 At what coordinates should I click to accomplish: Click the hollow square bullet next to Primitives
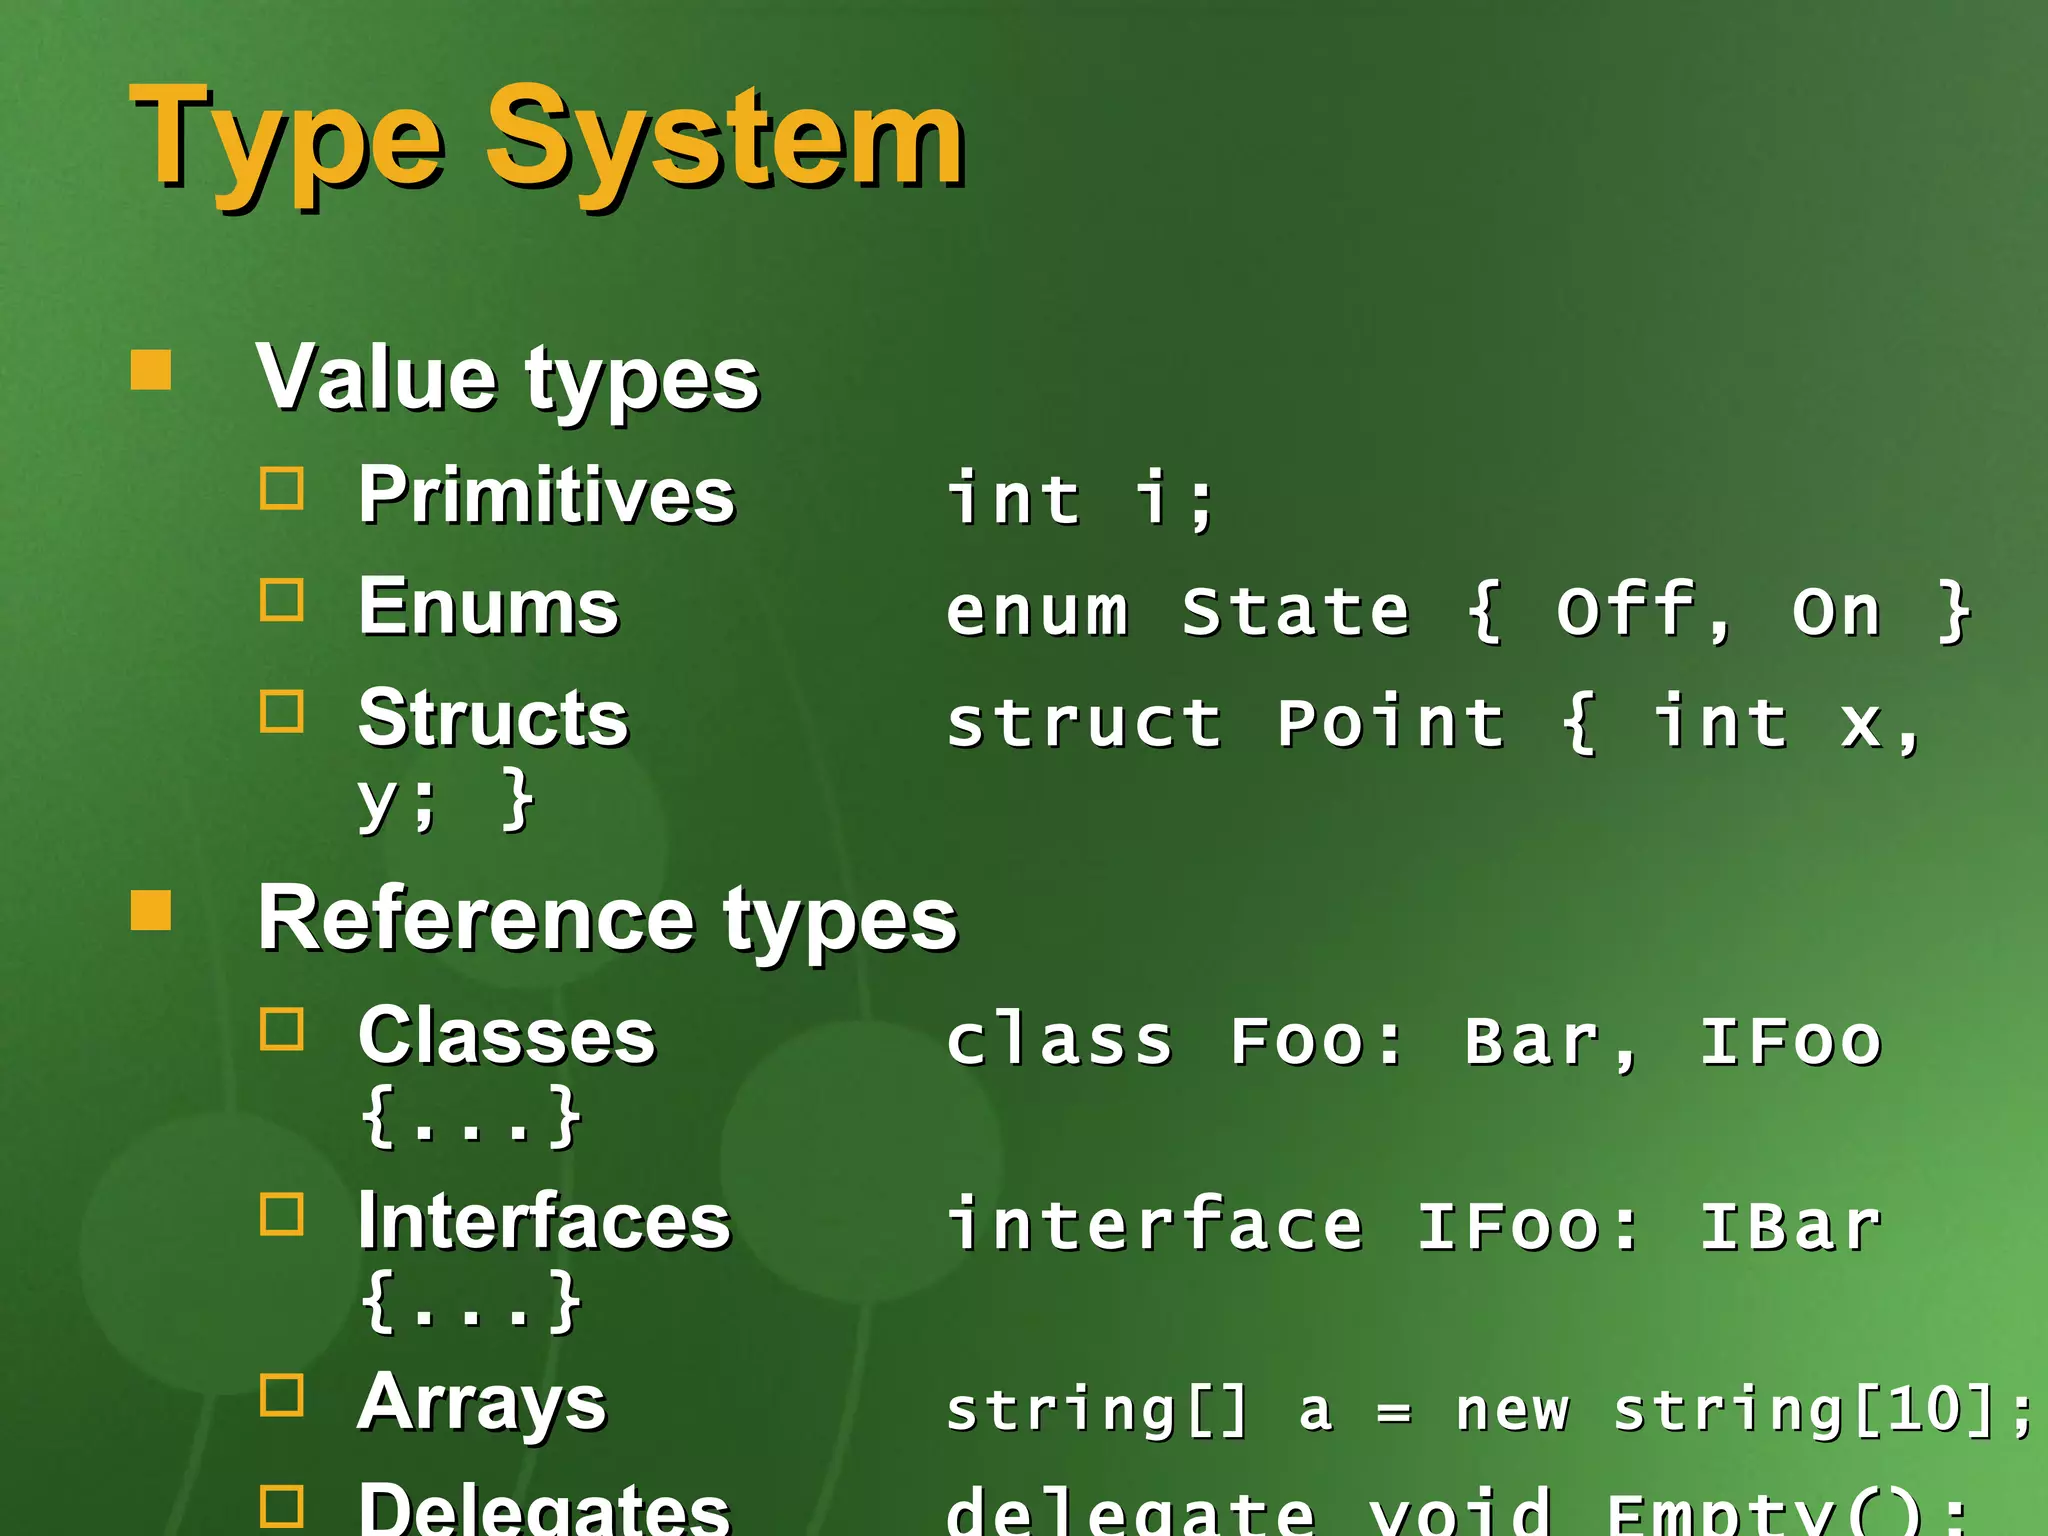click(x=282, y=489)
